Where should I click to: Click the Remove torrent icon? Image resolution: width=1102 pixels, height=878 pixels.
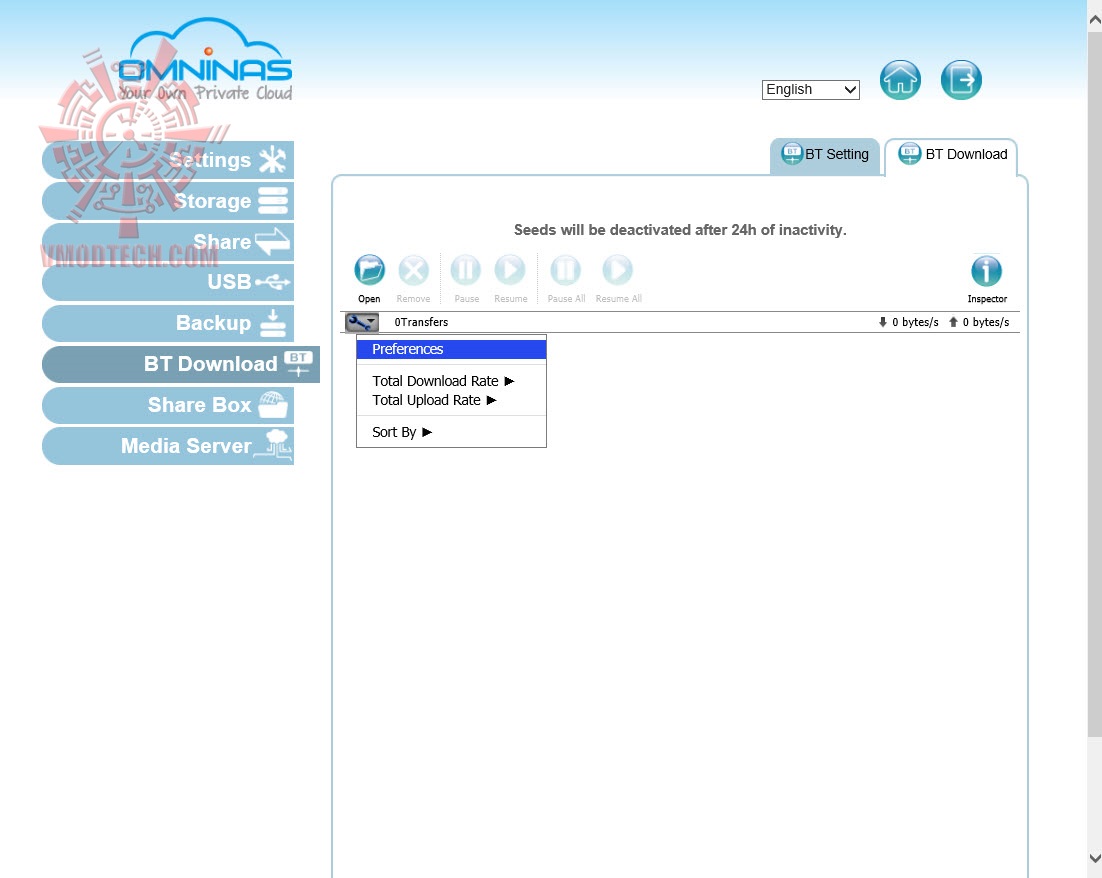point(413,271)
